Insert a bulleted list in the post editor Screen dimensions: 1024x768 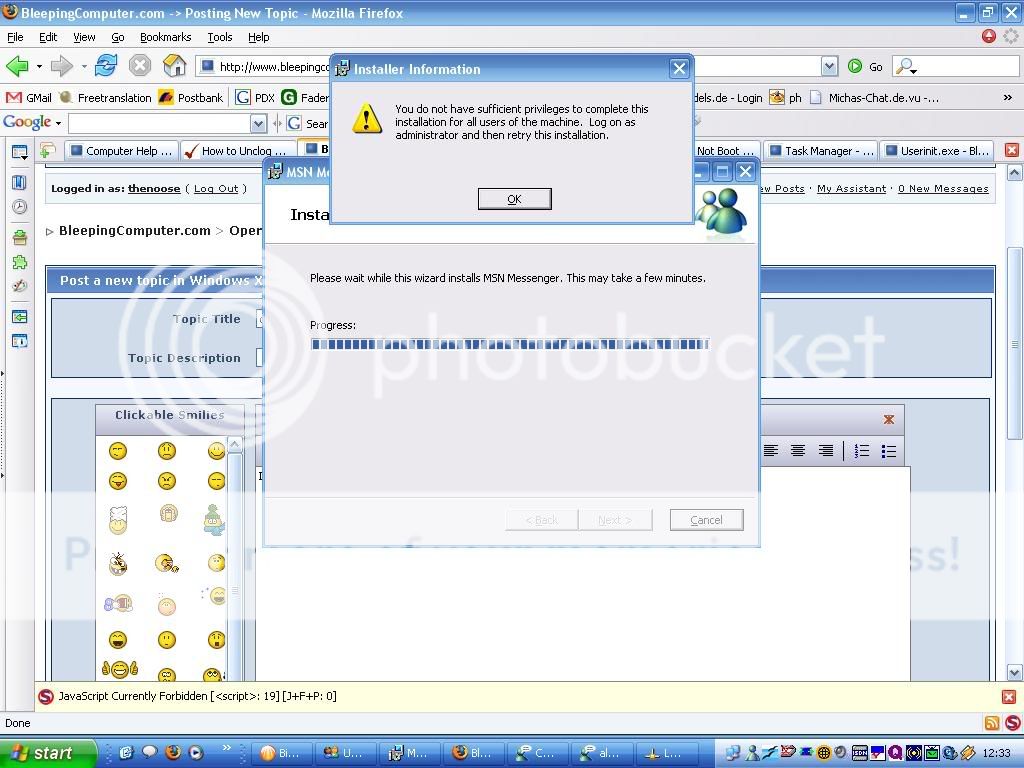pyautogui.click(x=889, y=451)
